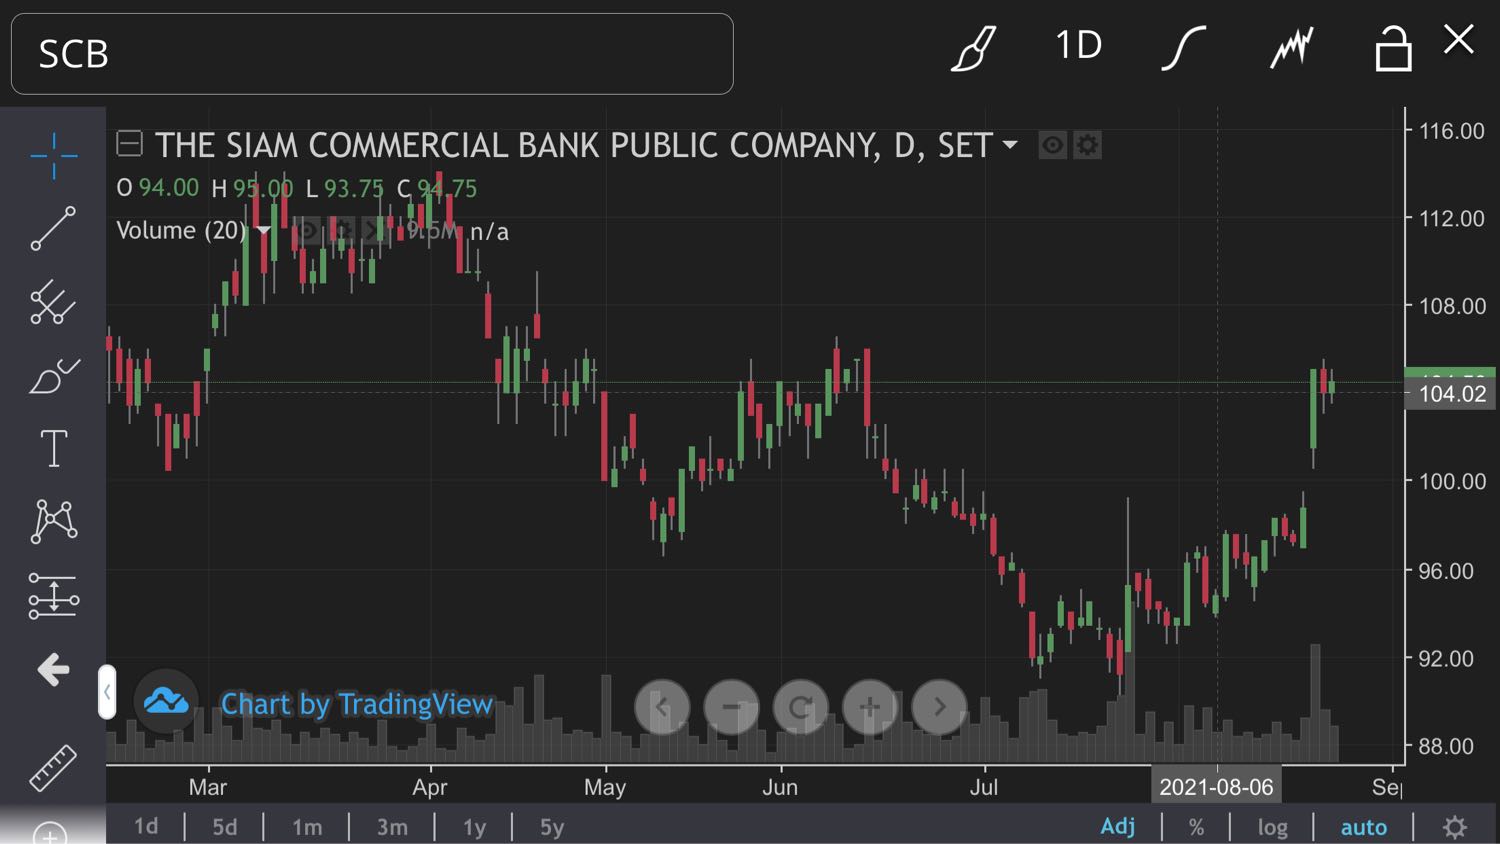Click the 2021-08-06 date label on time axis

pos(1216,787)
